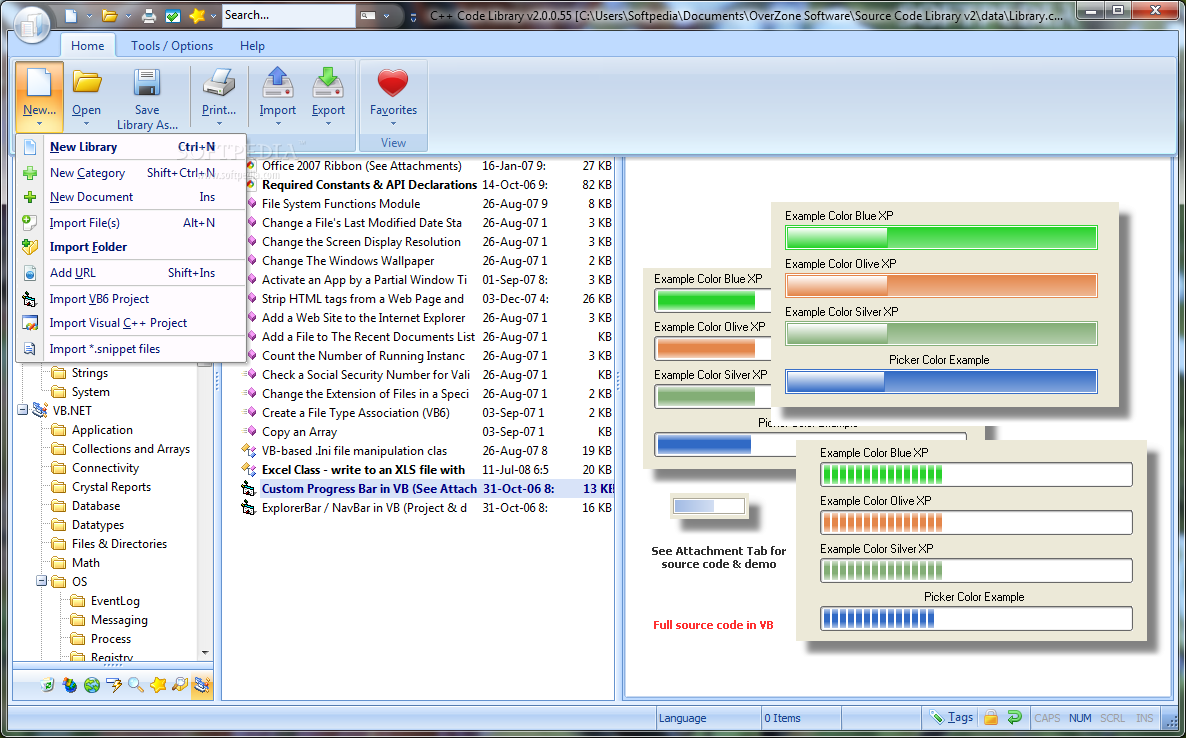This screenshot has height=738, width=1186.
Task: Click the folder search icon in bottom toolbar
Action: [179, 685]
